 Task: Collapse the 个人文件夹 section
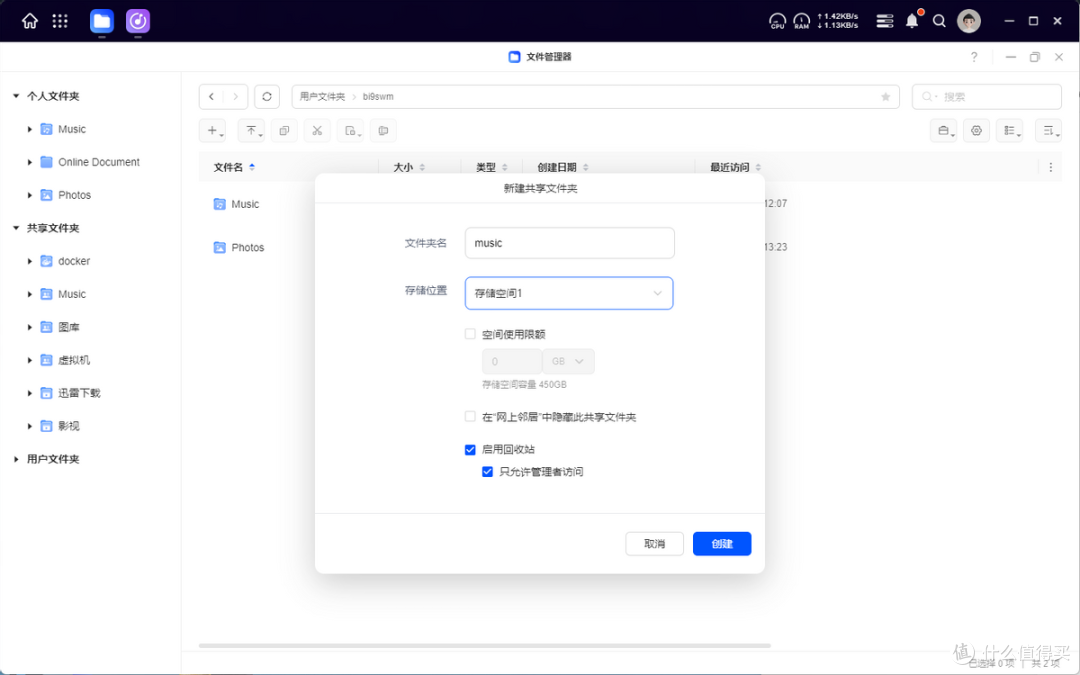pyautogui.click(x=16, y=96)
